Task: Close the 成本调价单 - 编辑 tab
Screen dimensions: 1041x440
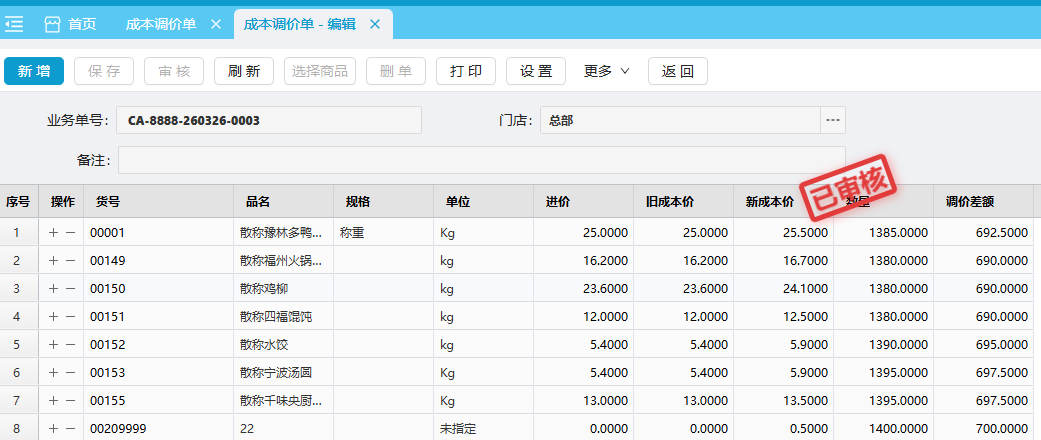Action: [375, 24]
